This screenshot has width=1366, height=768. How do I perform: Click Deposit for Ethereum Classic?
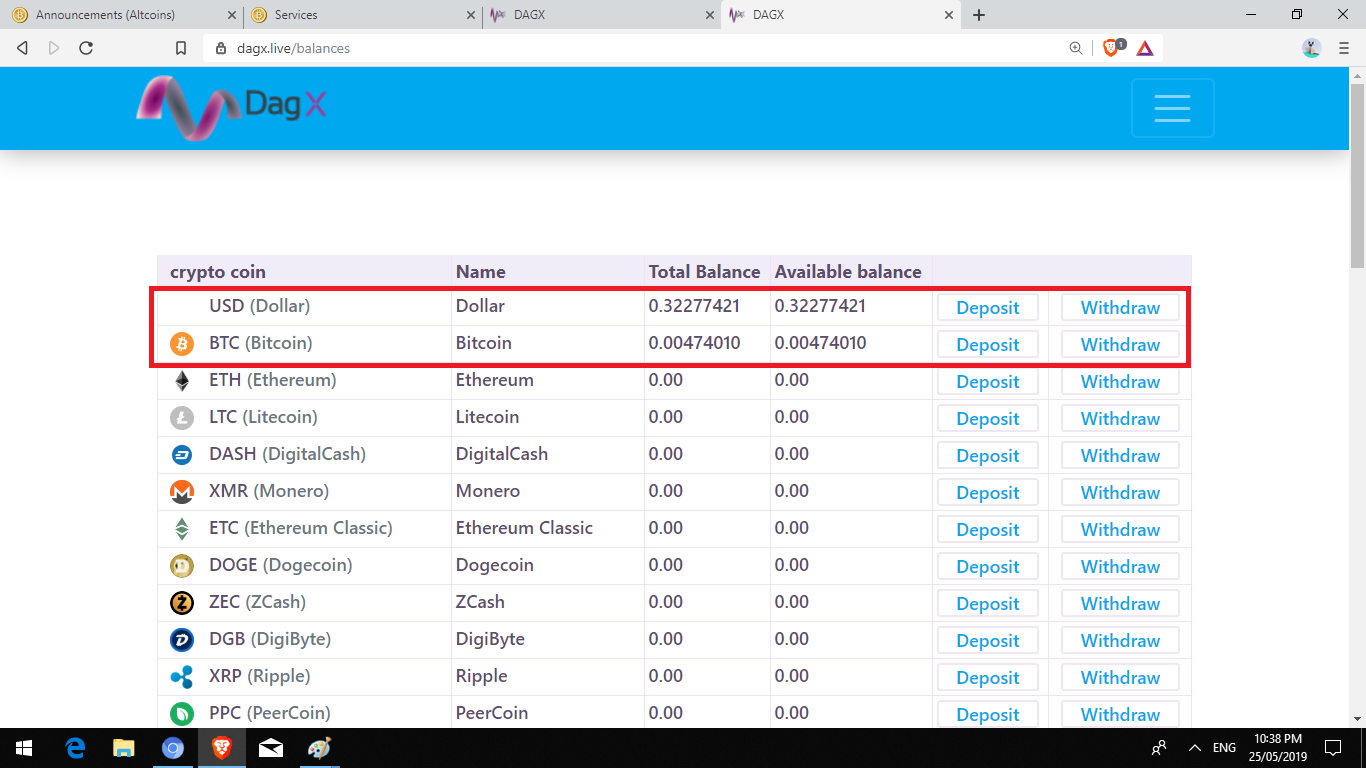tap(988, 529)
